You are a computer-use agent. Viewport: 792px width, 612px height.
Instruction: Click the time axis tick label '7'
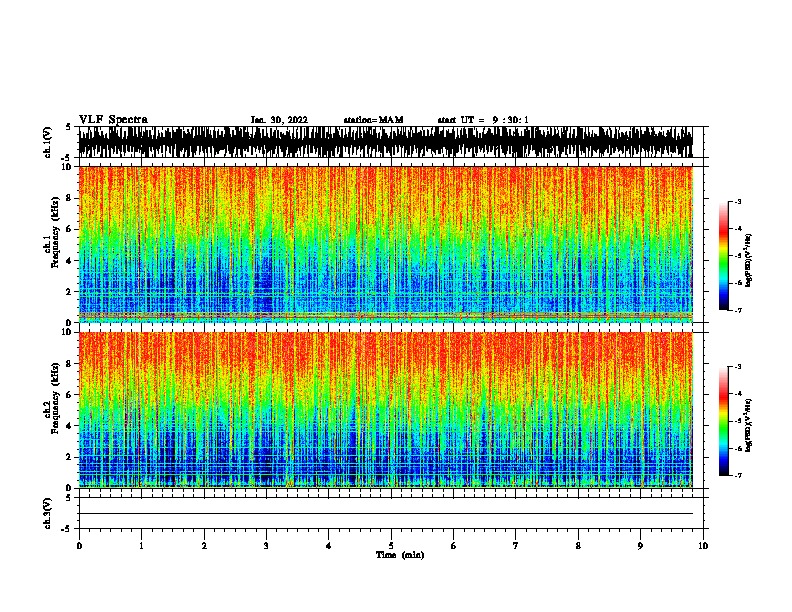pyautogui.click(x=516, y=546)
